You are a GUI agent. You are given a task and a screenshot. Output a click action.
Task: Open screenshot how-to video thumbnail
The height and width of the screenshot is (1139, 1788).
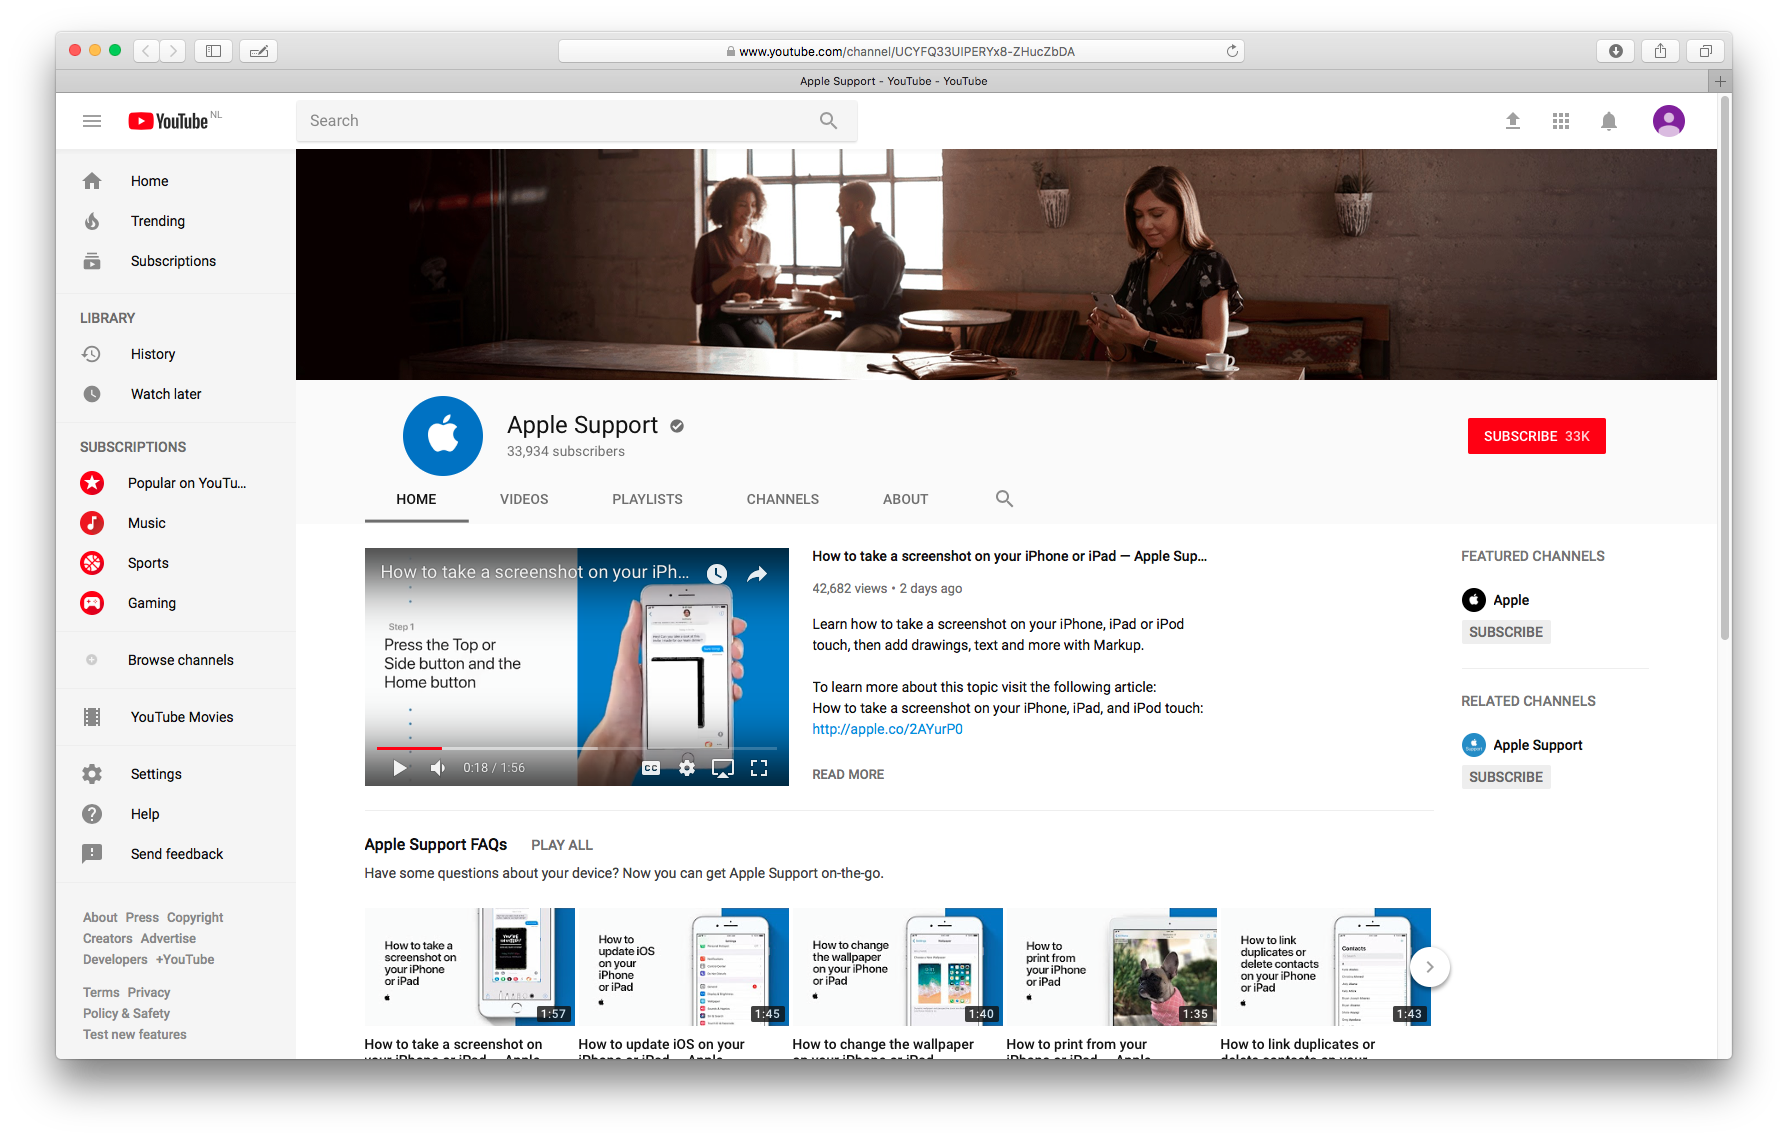coord(469,967)
